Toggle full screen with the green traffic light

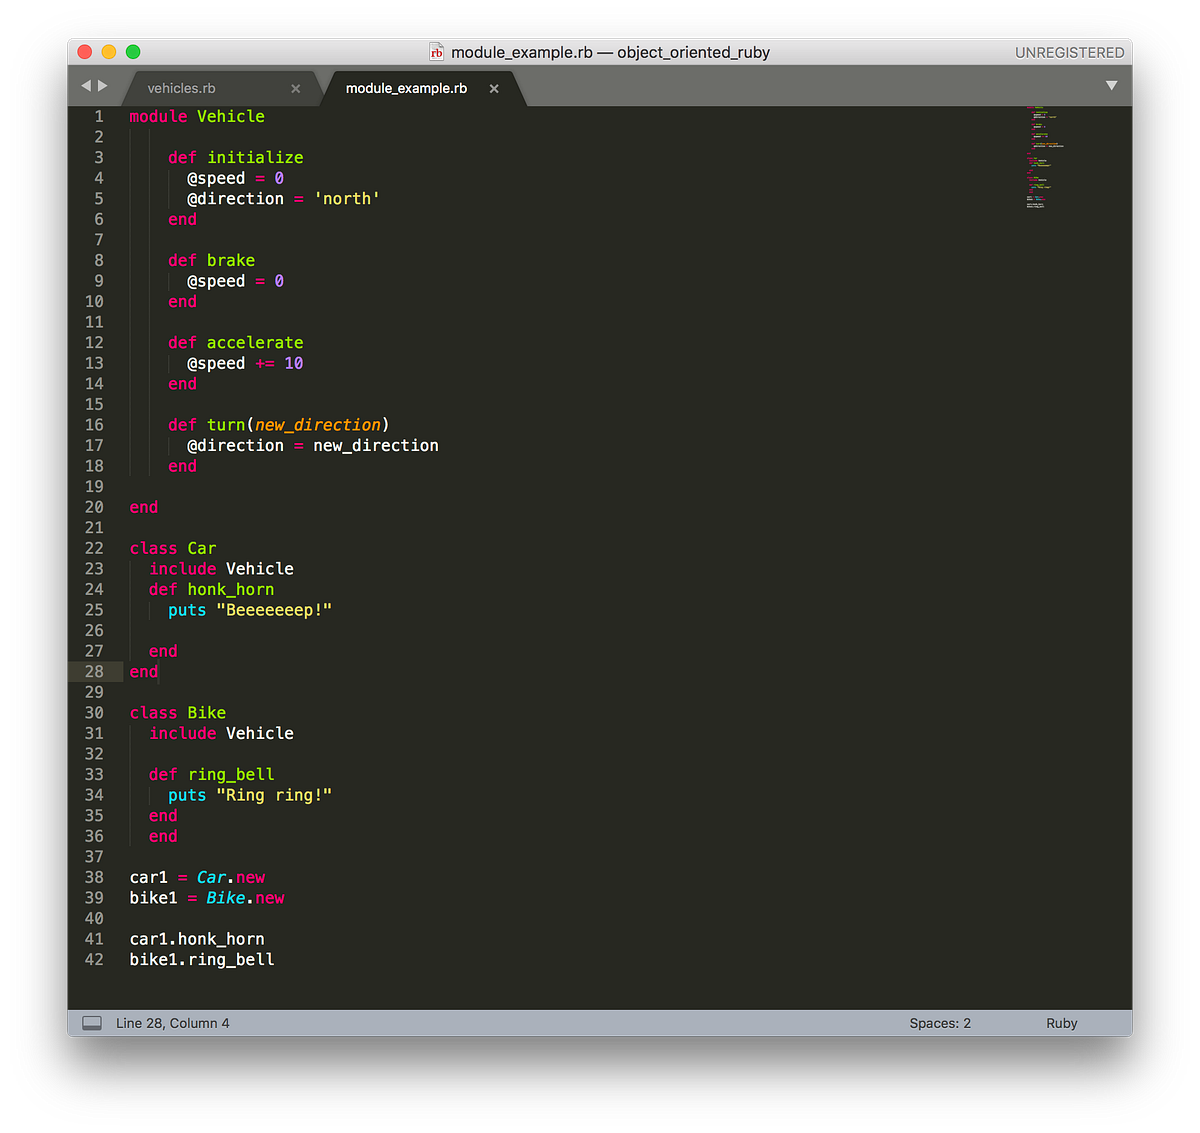coord(133,50)
